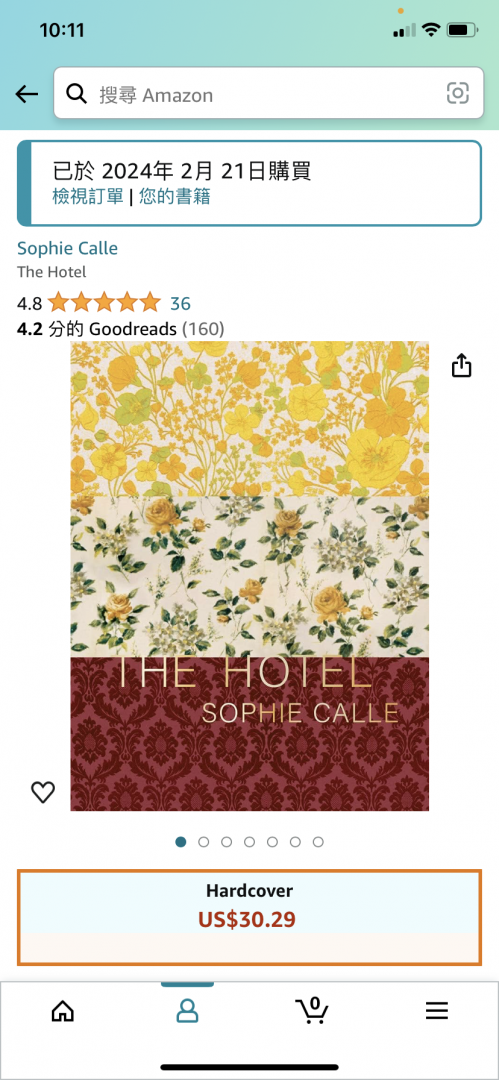The height and width of the screenshot is (1080, 499).
Task: Jump to second image carousel dot
Action: tap(203, 842)
